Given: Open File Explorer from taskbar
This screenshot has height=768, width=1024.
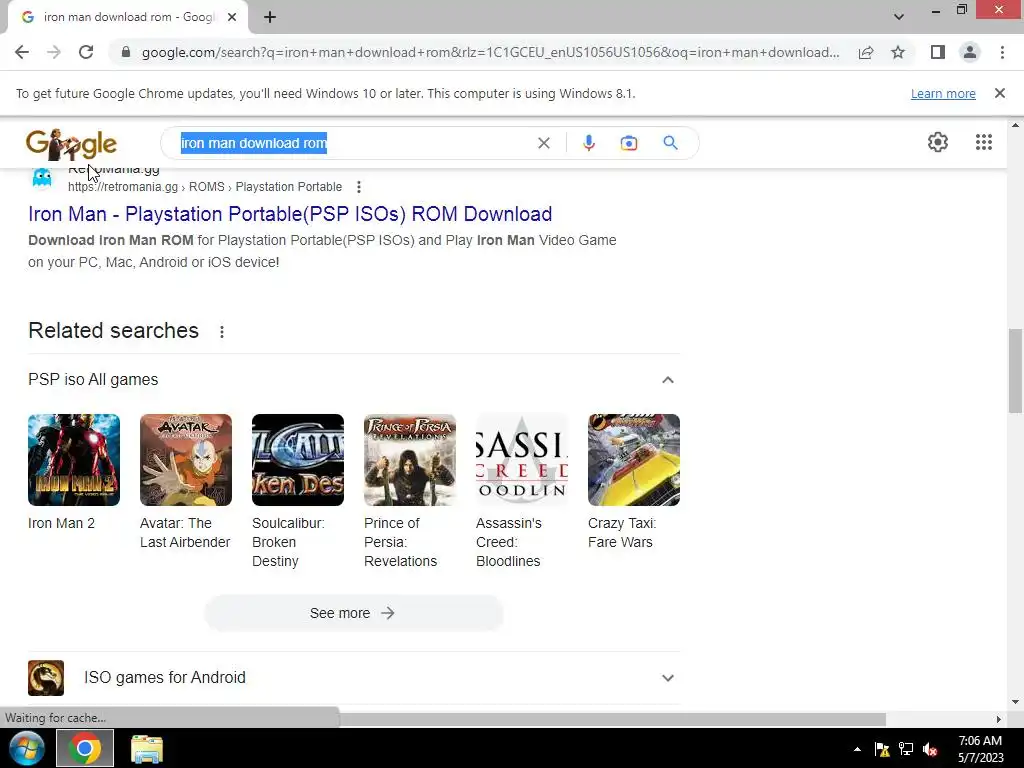Looking at the screenshot, I should pyautogui.click(x=147, y=749).
